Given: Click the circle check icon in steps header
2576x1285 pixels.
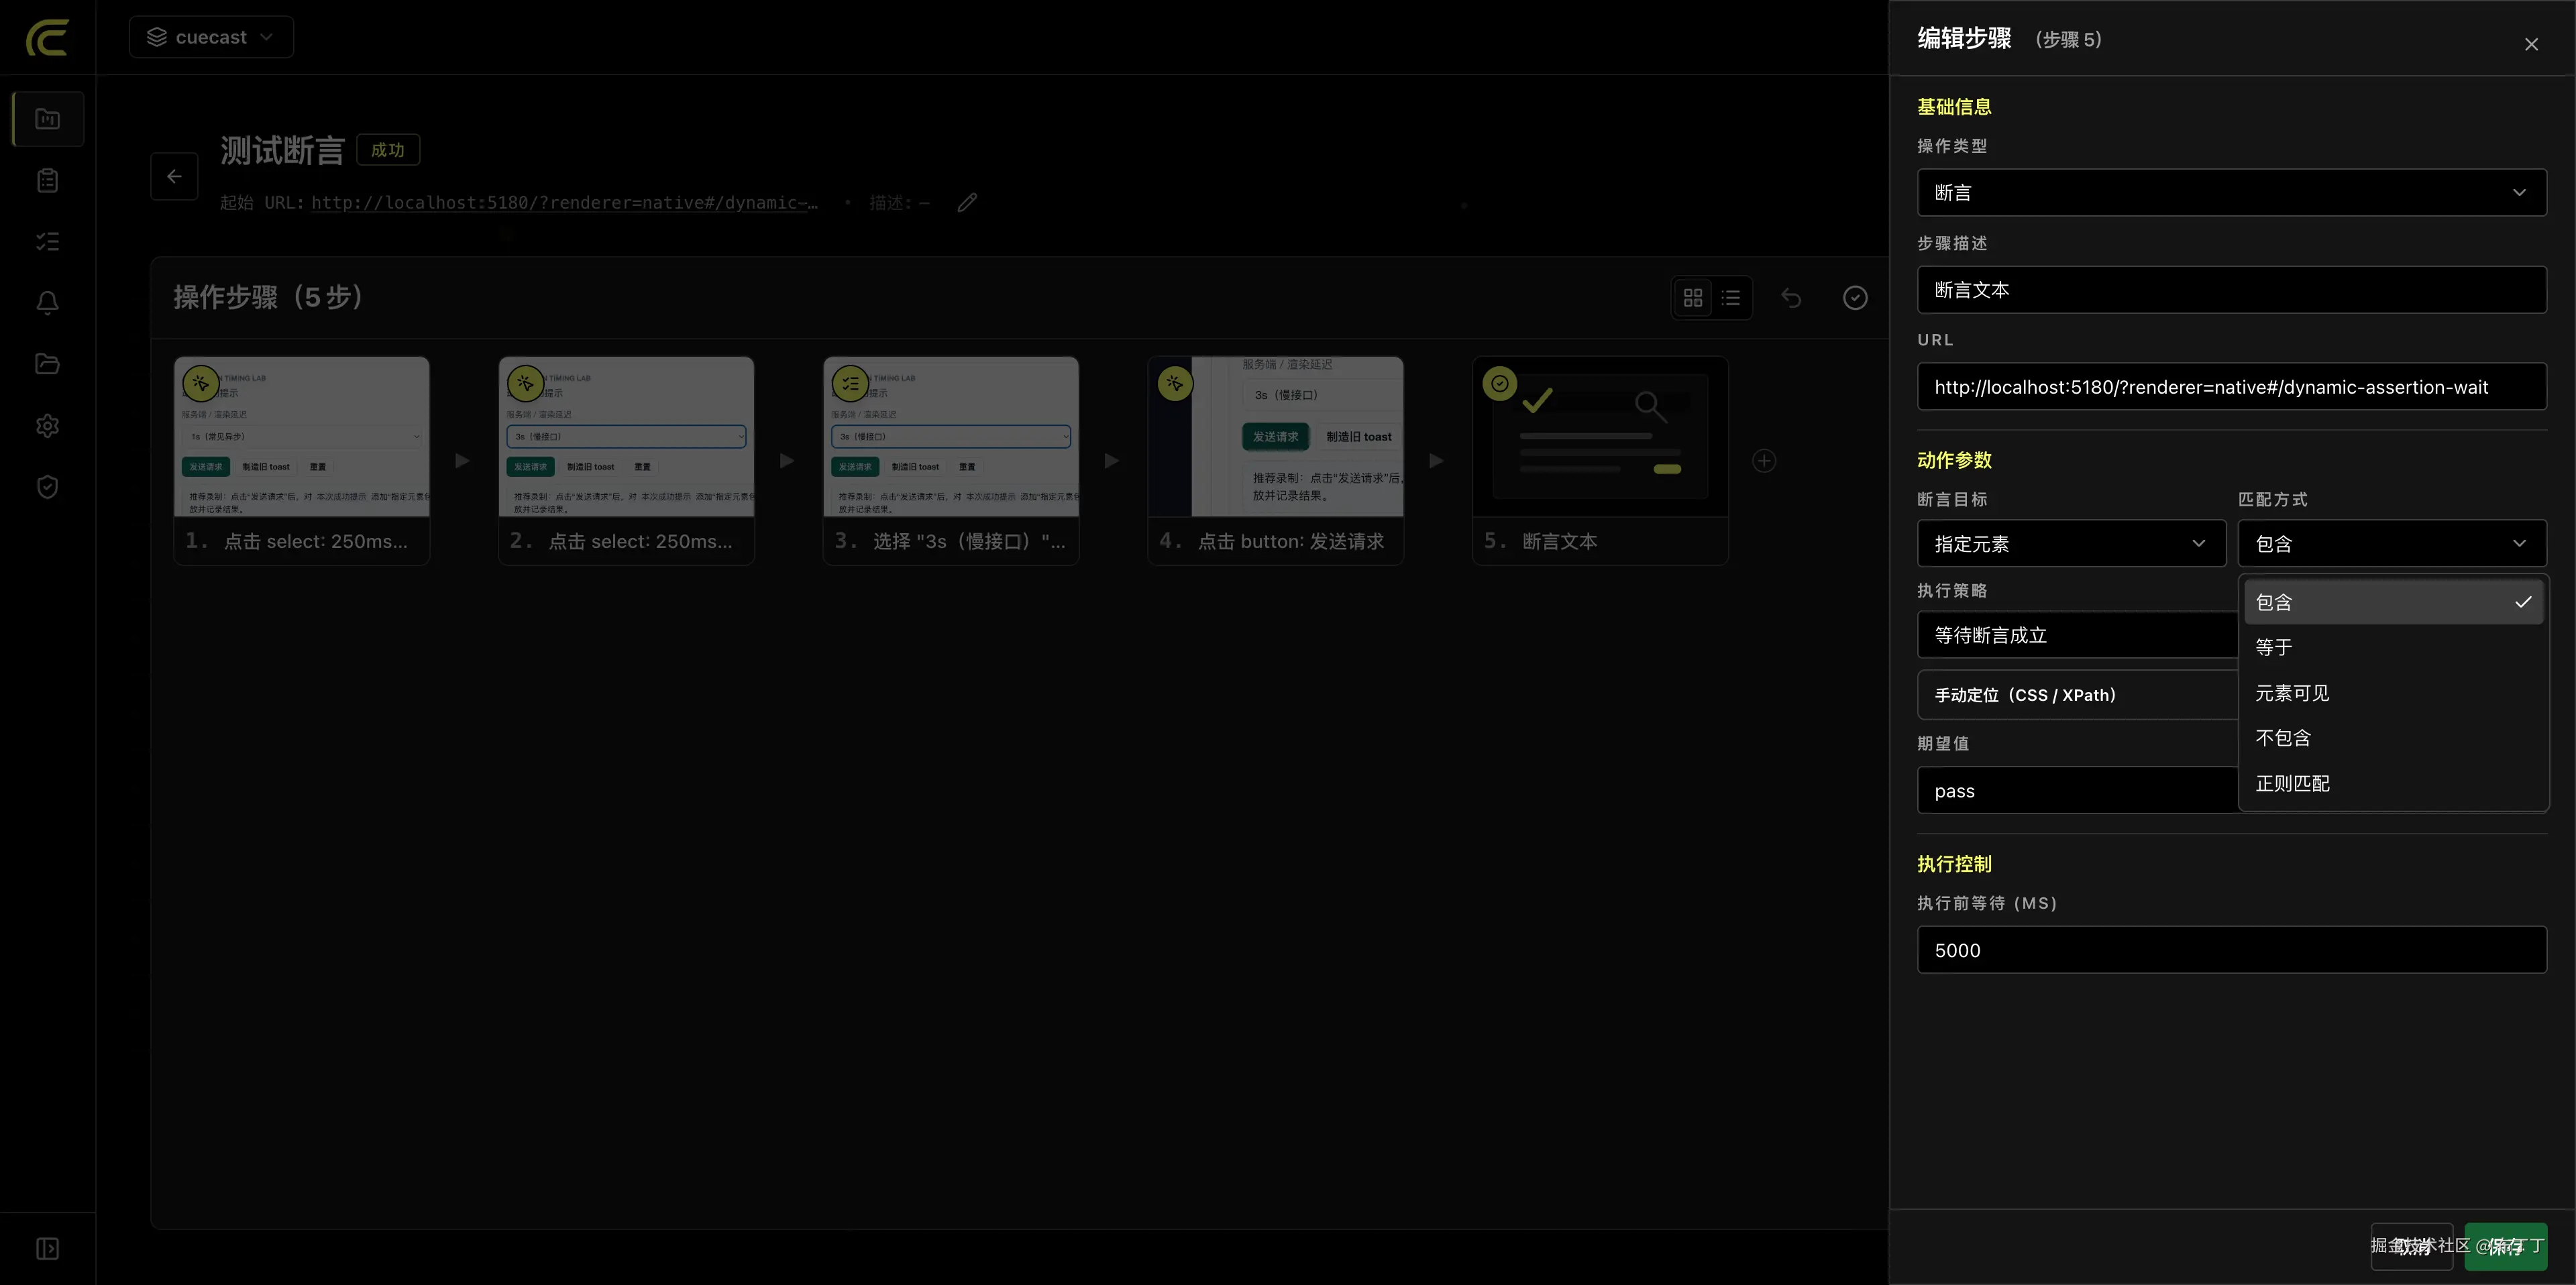Looking at the screenshot, I should tap(1855, 298).
